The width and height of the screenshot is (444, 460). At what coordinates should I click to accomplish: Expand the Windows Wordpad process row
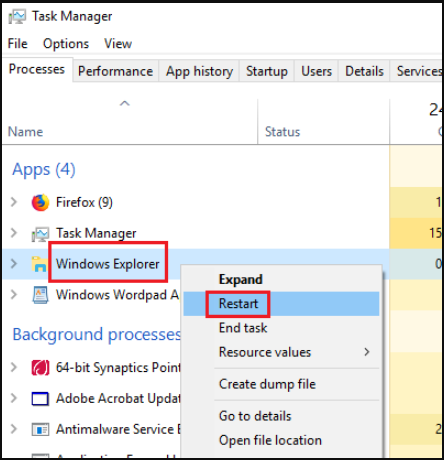point(14,295)
